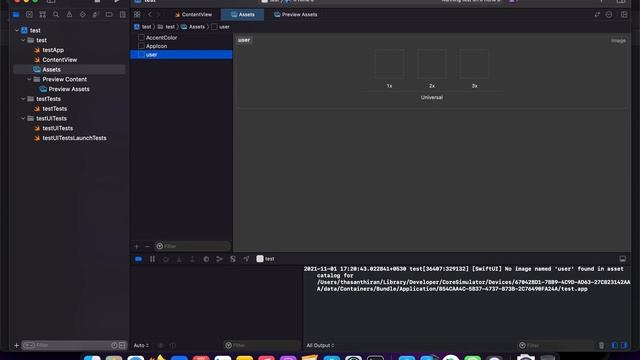Switch to the ContentView tab
Image resolution: width=640 pixels, height=360 pixels.
click(x=193, y=15)
